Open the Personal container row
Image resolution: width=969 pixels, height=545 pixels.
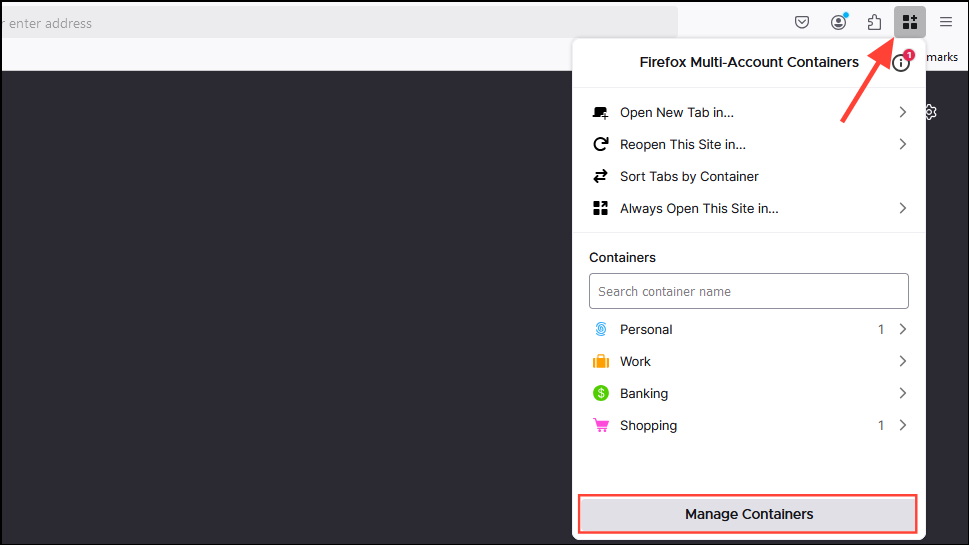coord(748,329)
